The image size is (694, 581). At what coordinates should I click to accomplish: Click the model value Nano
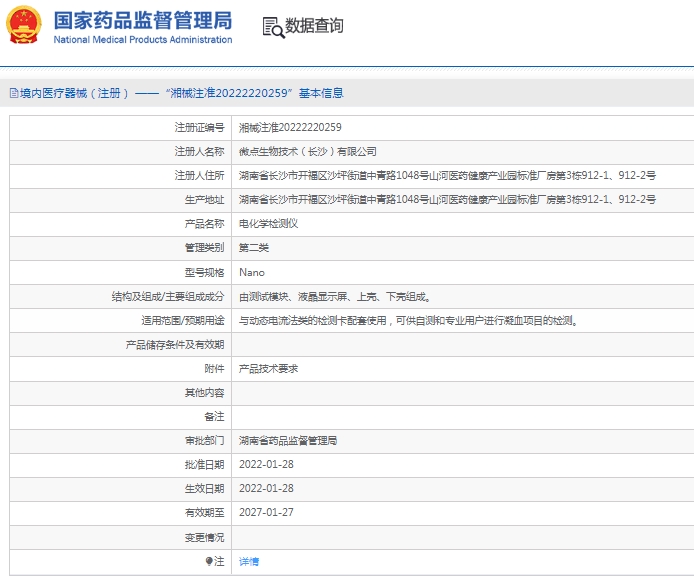point(252,272)
